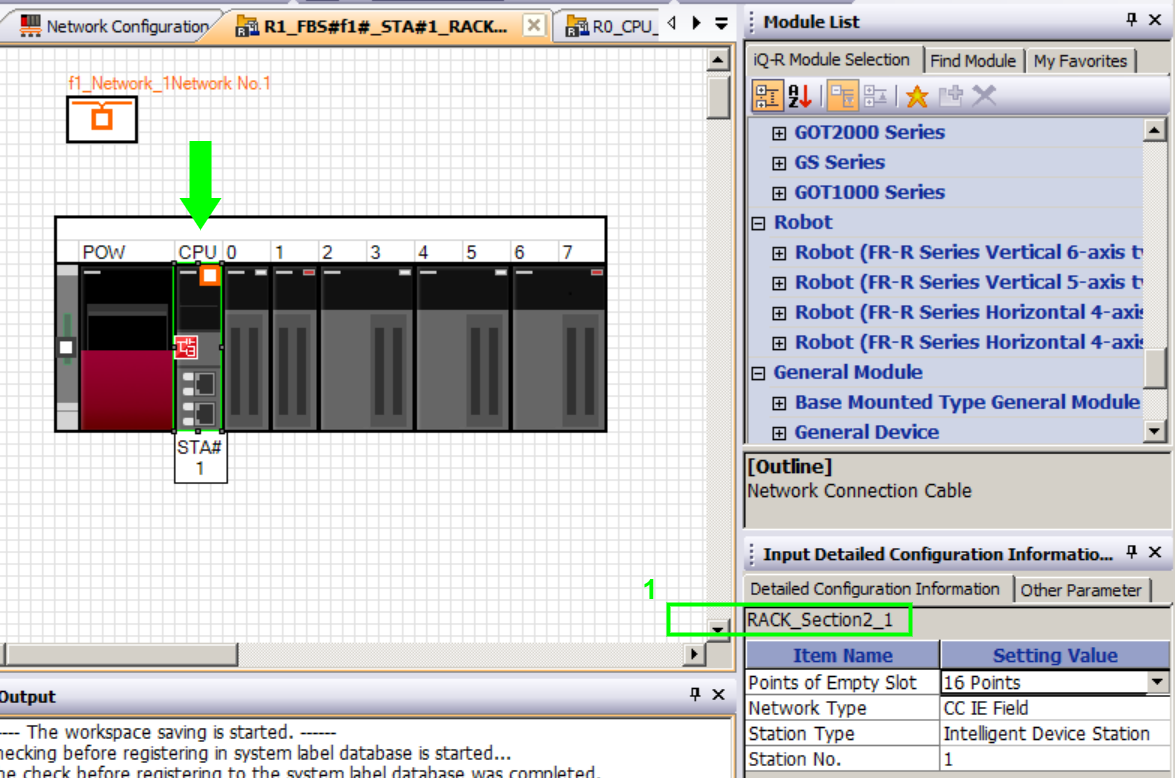Click the canvas horizontal scrollbar thumb
The width and height of the screenshot is (1175, 779).
[121, 654]
